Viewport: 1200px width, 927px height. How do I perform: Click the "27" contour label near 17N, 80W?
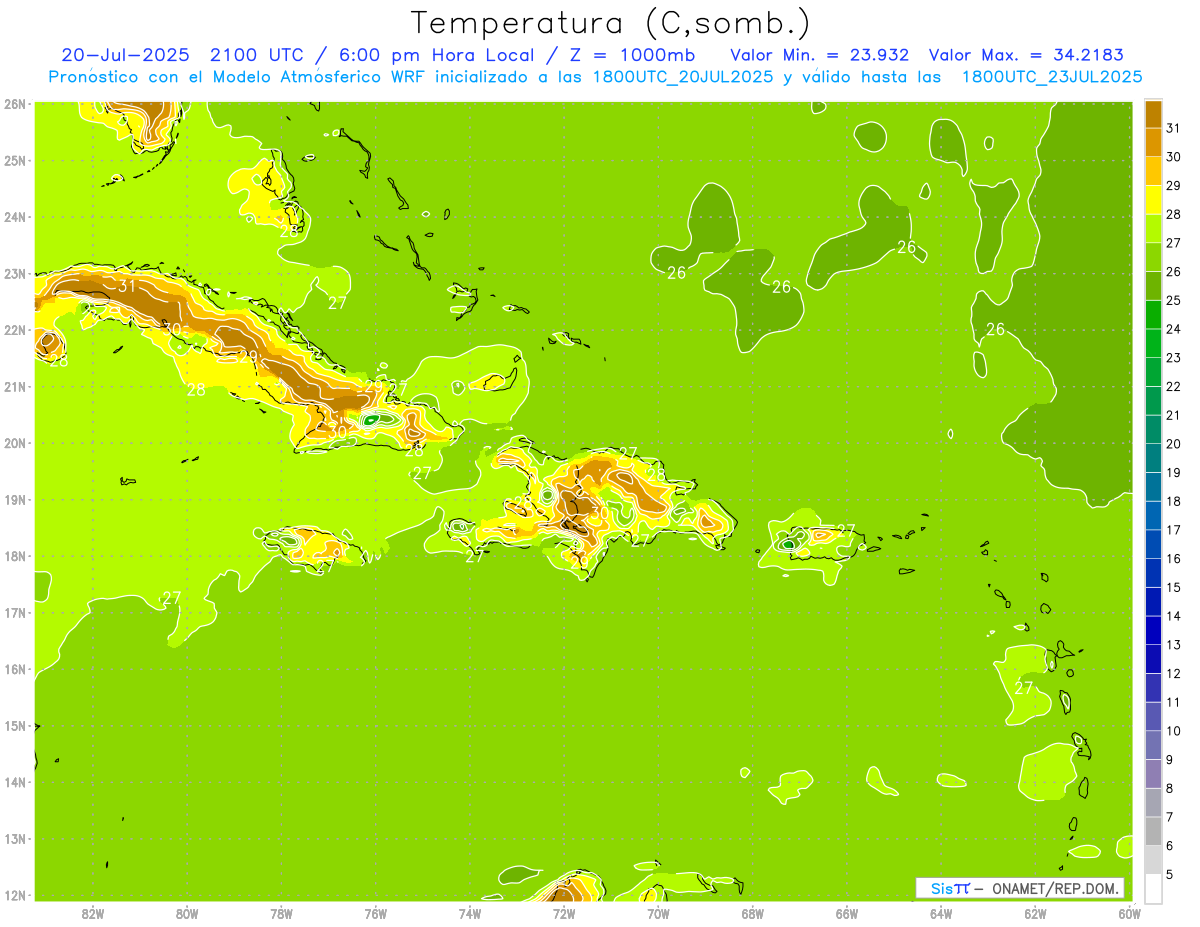(172, 598)
